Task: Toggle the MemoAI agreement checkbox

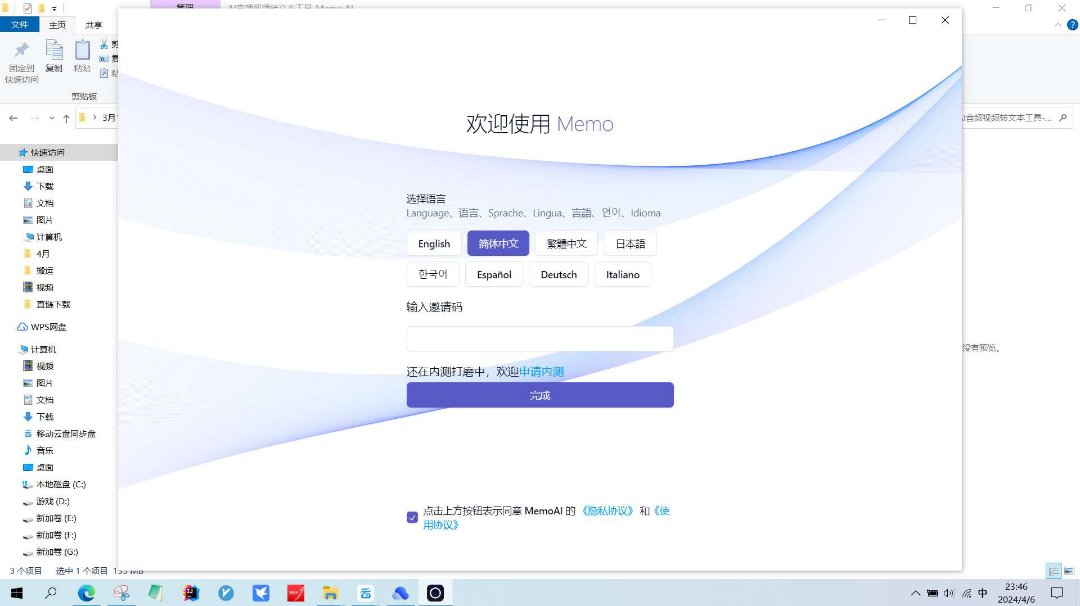Action: pos(412,517)
